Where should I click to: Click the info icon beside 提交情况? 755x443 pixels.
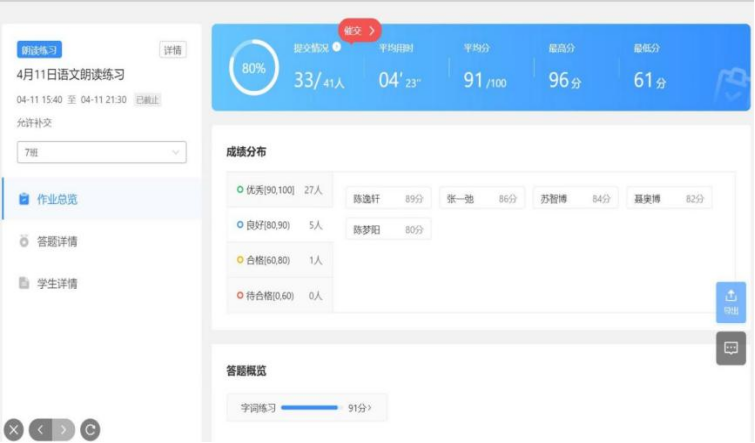[337, 47]
